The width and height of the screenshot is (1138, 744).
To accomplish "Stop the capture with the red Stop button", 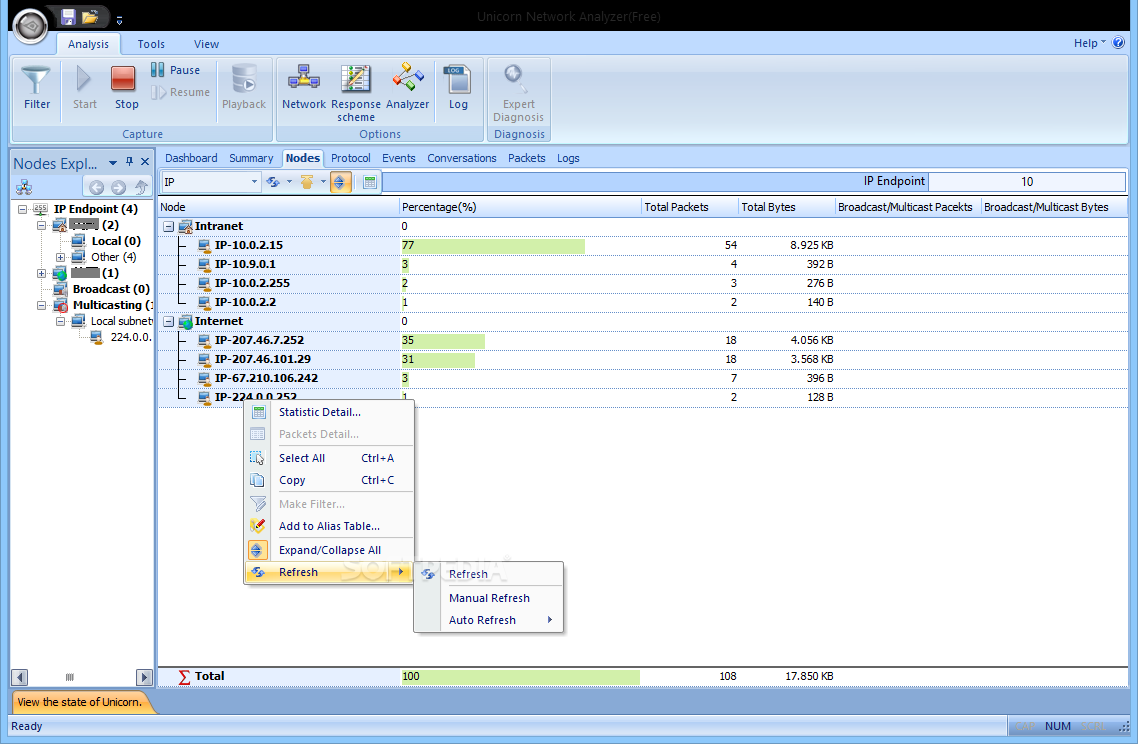I will pos(126,87).
